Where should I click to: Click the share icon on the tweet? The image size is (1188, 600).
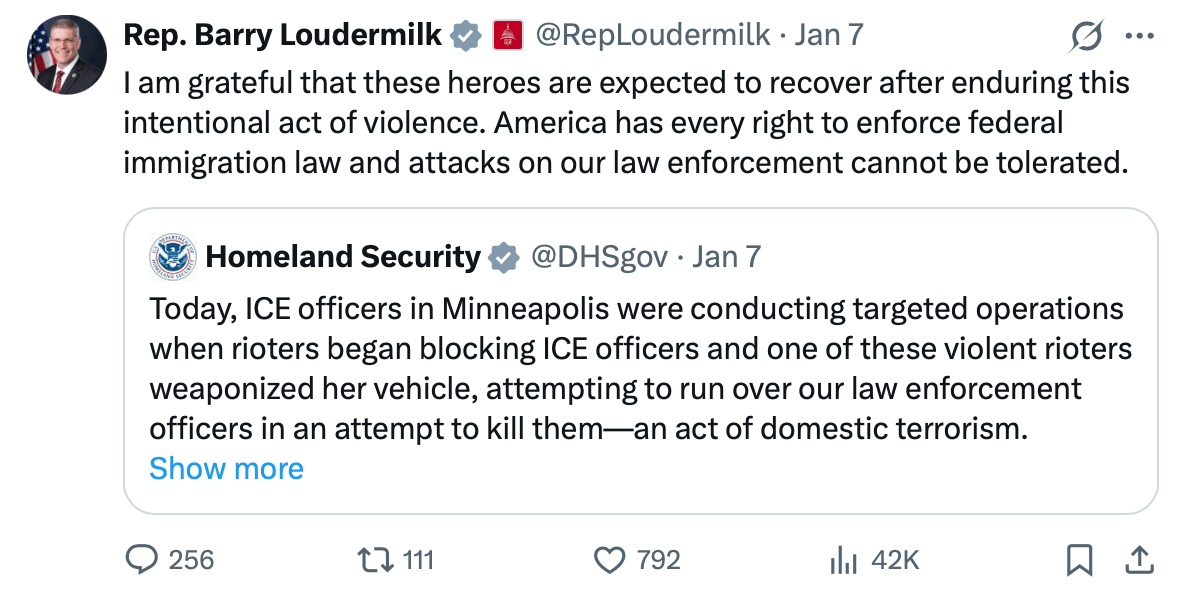tap(1135, 560)
